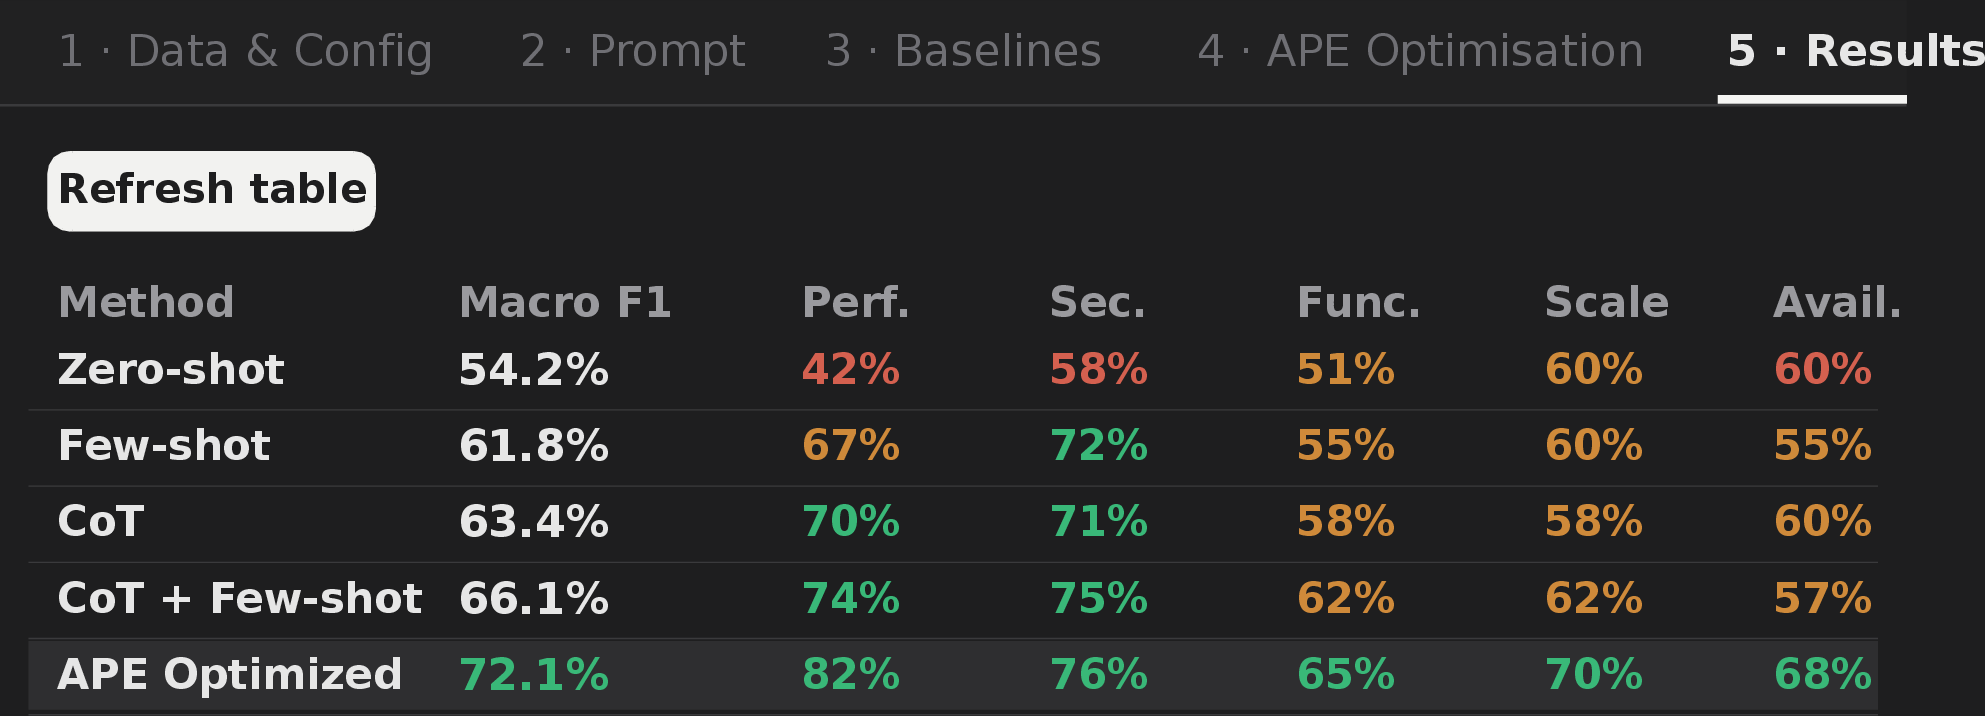Click the Avail. column header

1837,302
